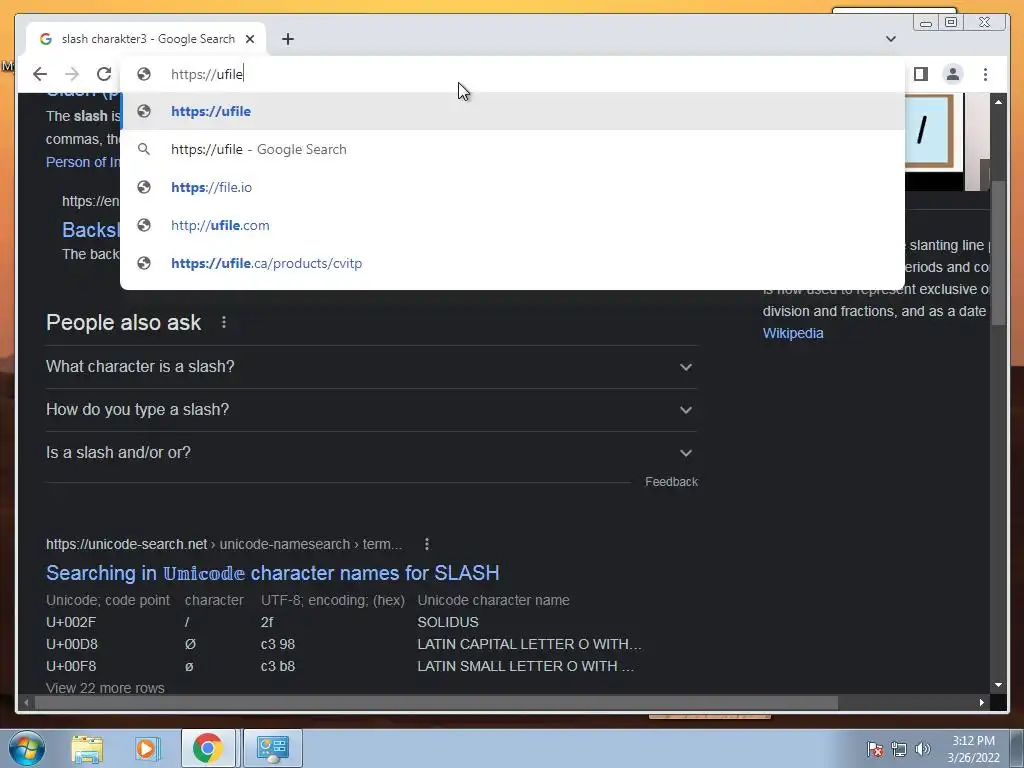The height and width of the screenshot is (768, 1024).
Task: Close the slash charakter3 Google Search tab
Action: click(249, 39)
